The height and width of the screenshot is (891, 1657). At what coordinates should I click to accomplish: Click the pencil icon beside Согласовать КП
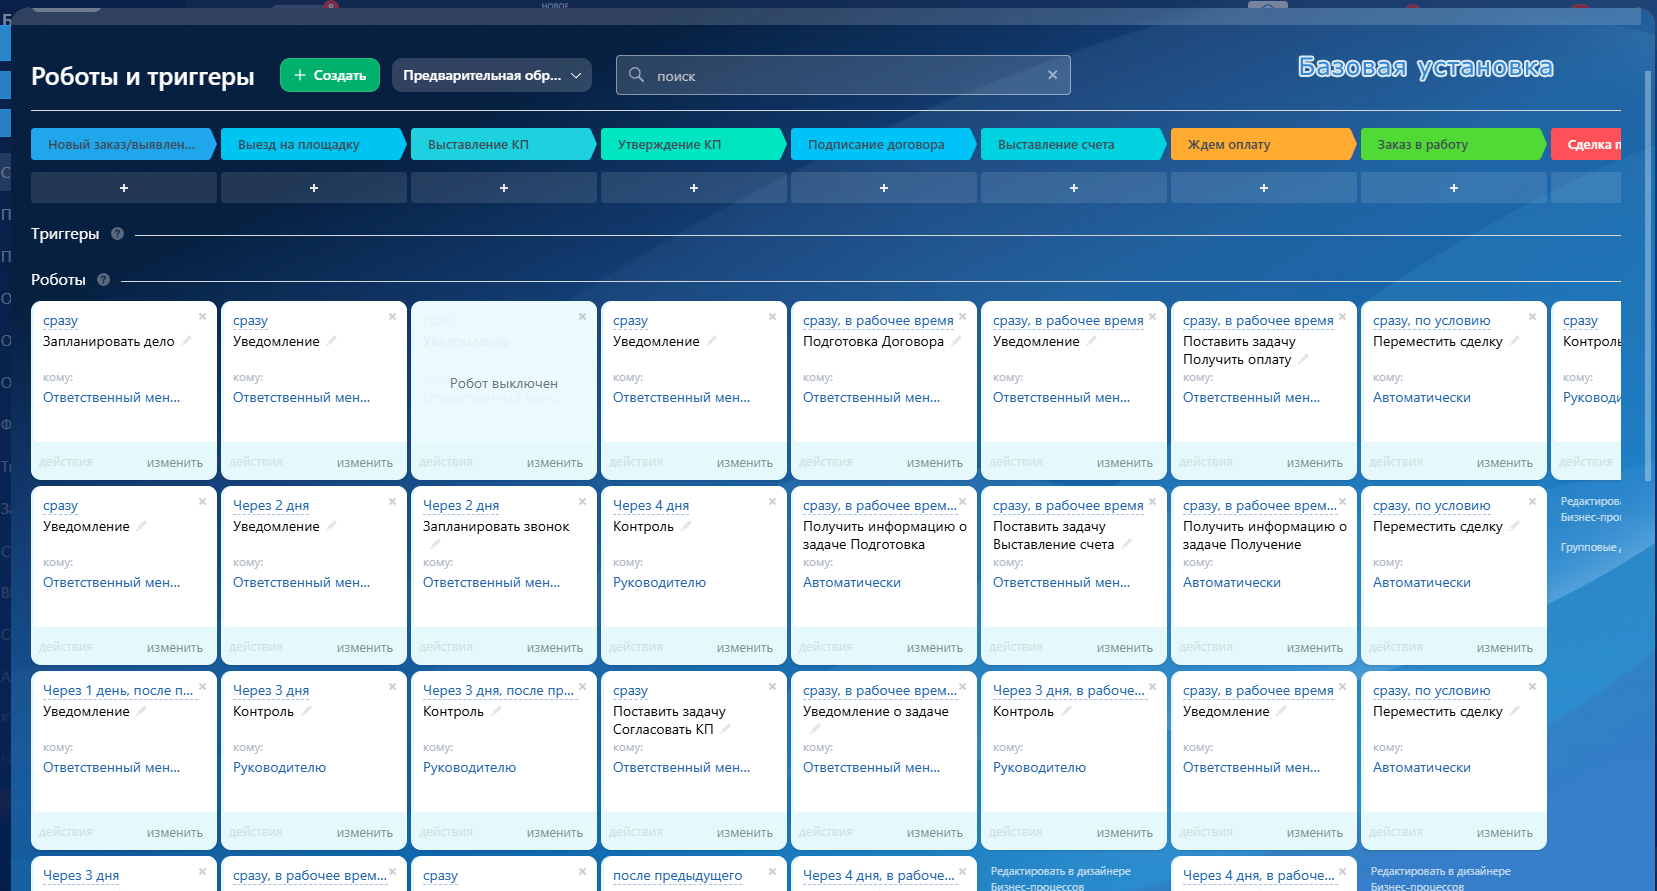[726, 729]
